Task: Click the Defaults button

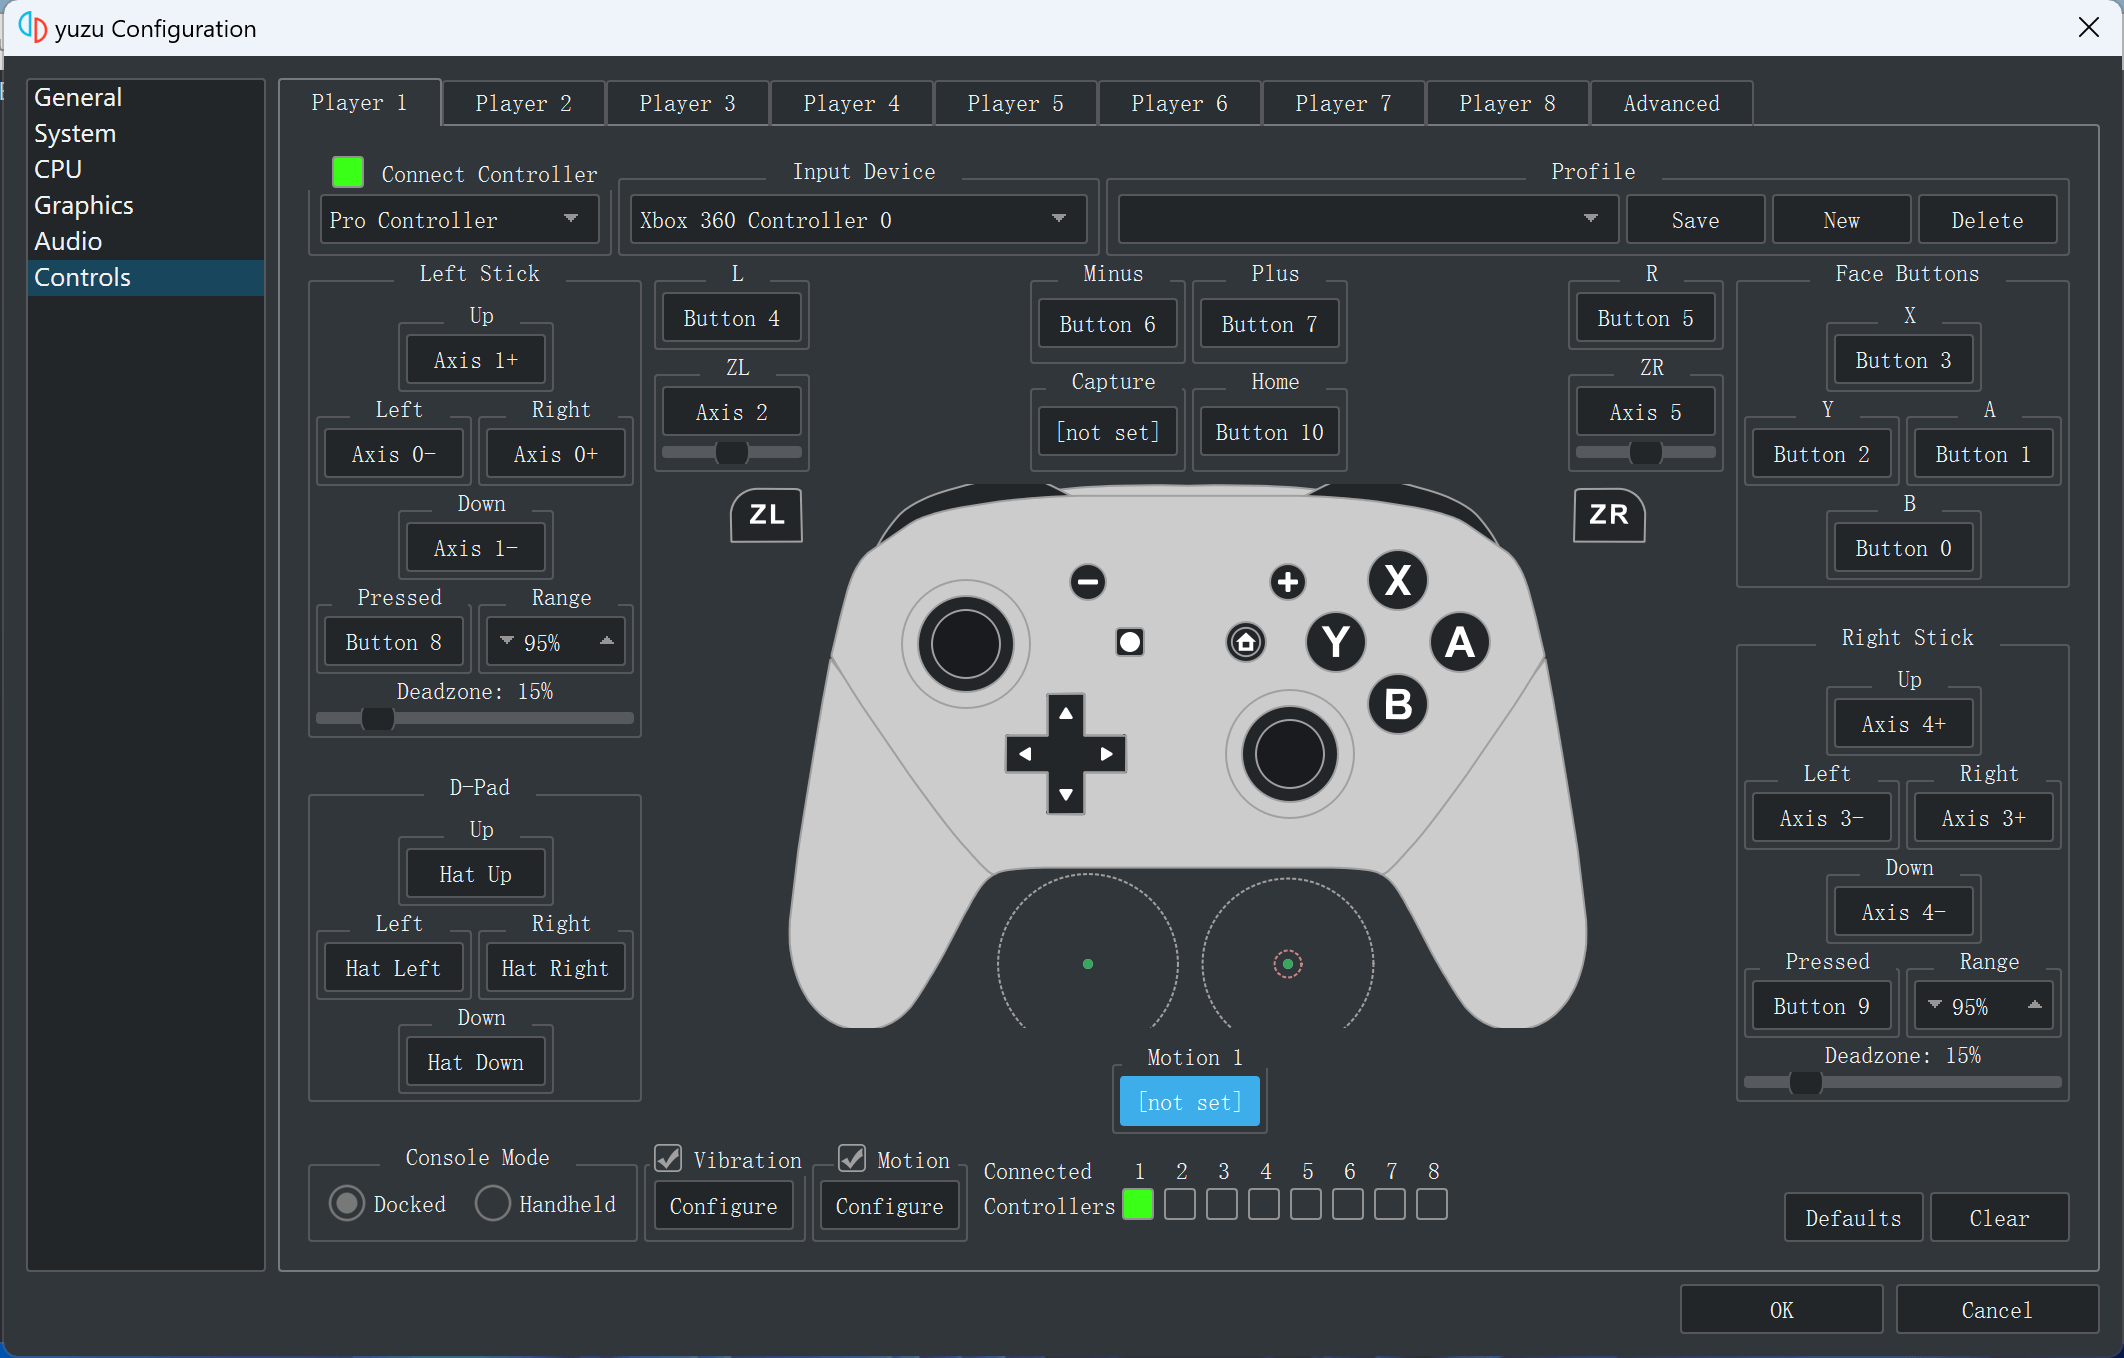Action: point(1852,1217)
